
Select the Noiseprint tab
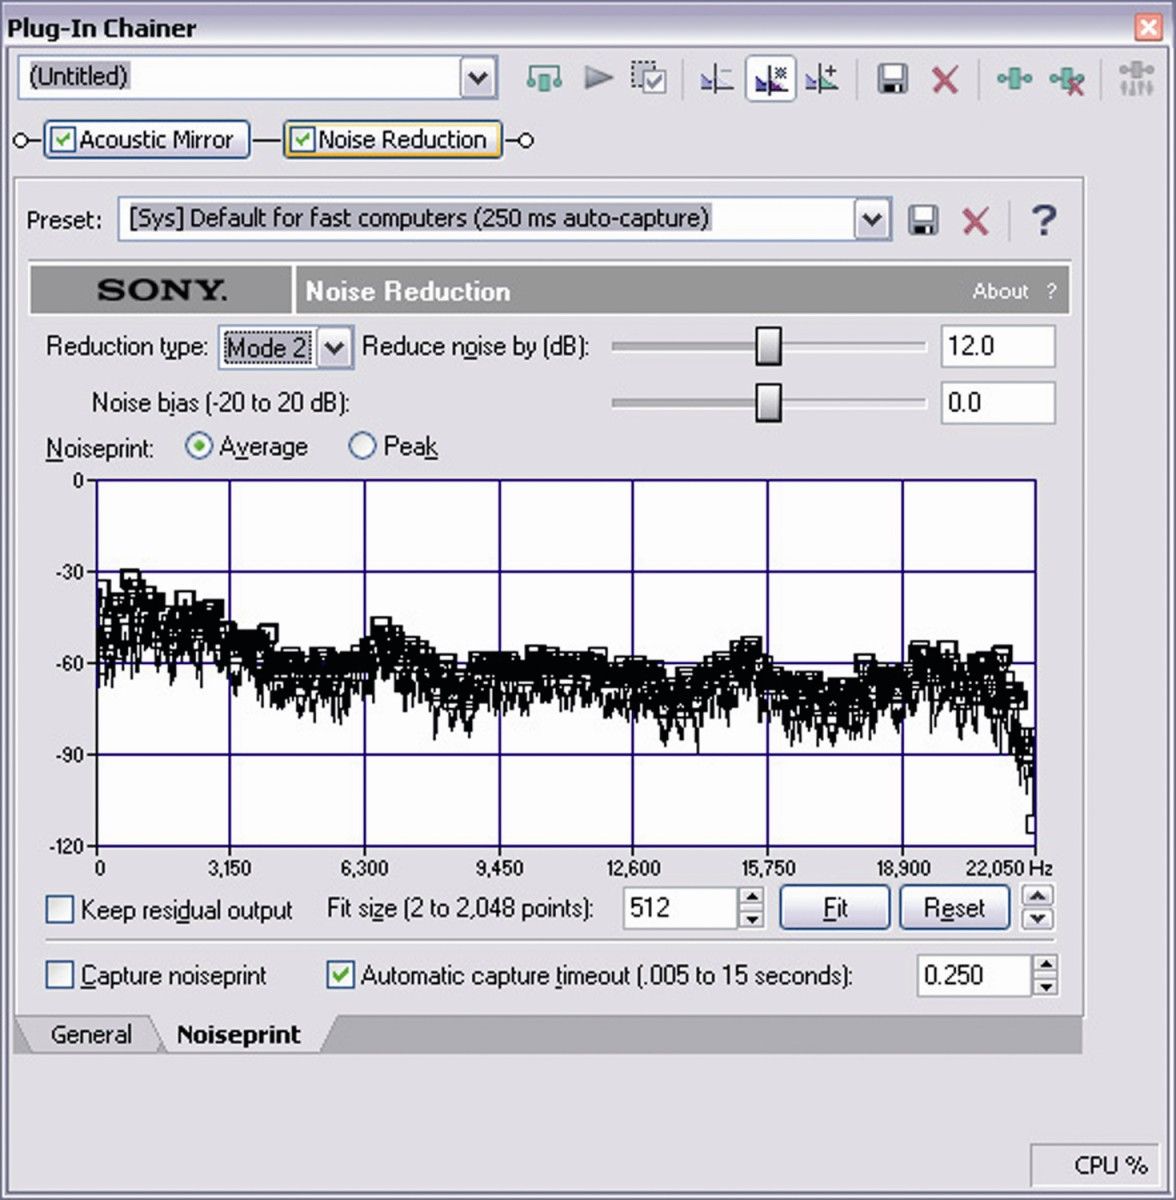238,1034
